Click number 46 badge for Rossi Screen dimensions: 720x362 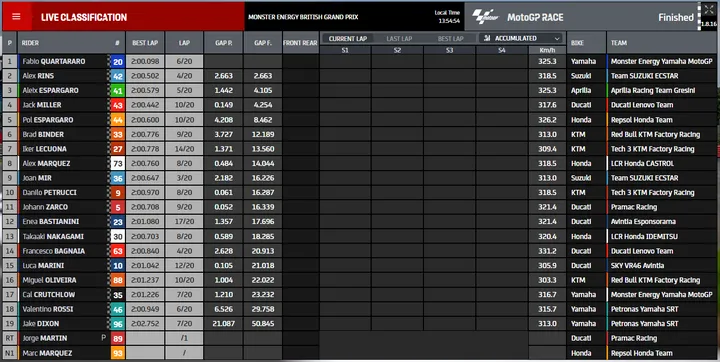pos(118,310)
